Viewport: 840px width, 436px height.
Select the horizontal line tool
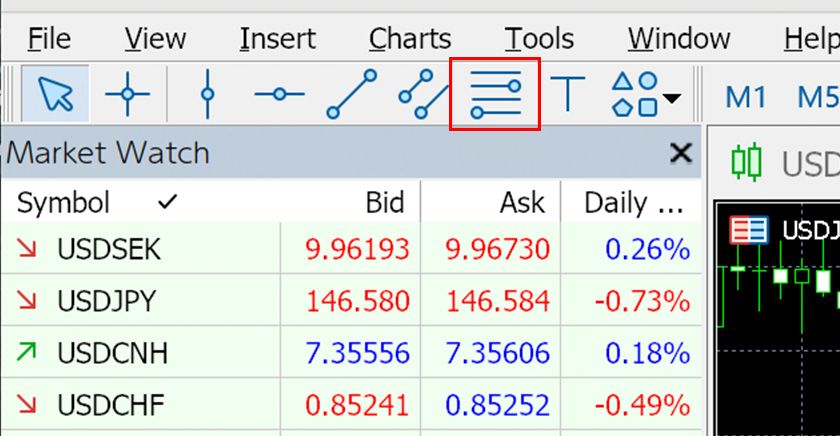(279, 95)
